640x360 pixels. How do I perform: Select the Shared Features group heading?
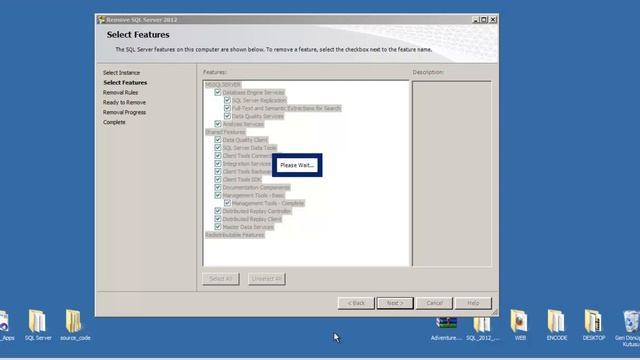click(225, 132)
